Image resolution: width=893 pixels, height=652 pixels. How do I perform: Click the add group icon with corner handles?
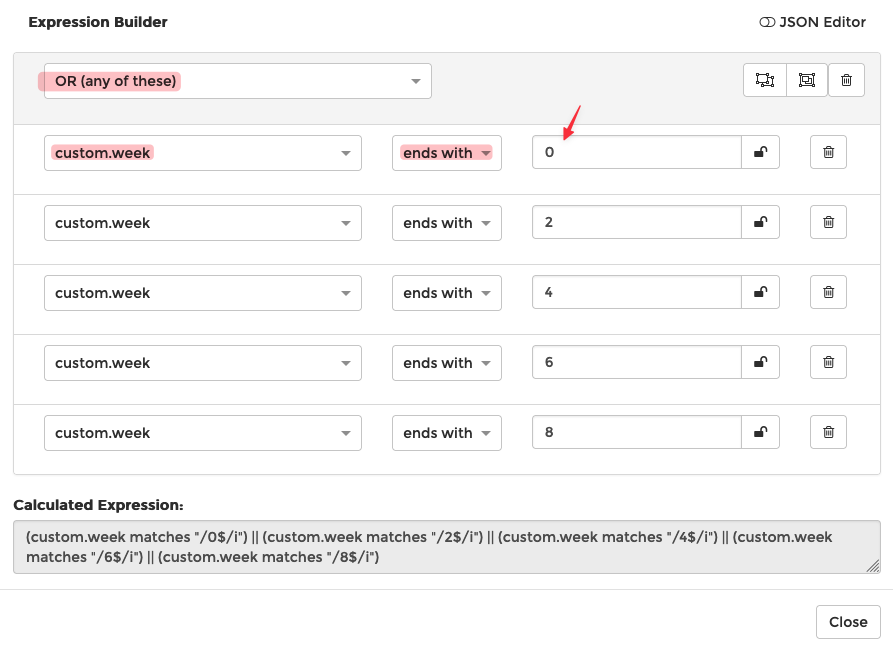click(764, 80)
